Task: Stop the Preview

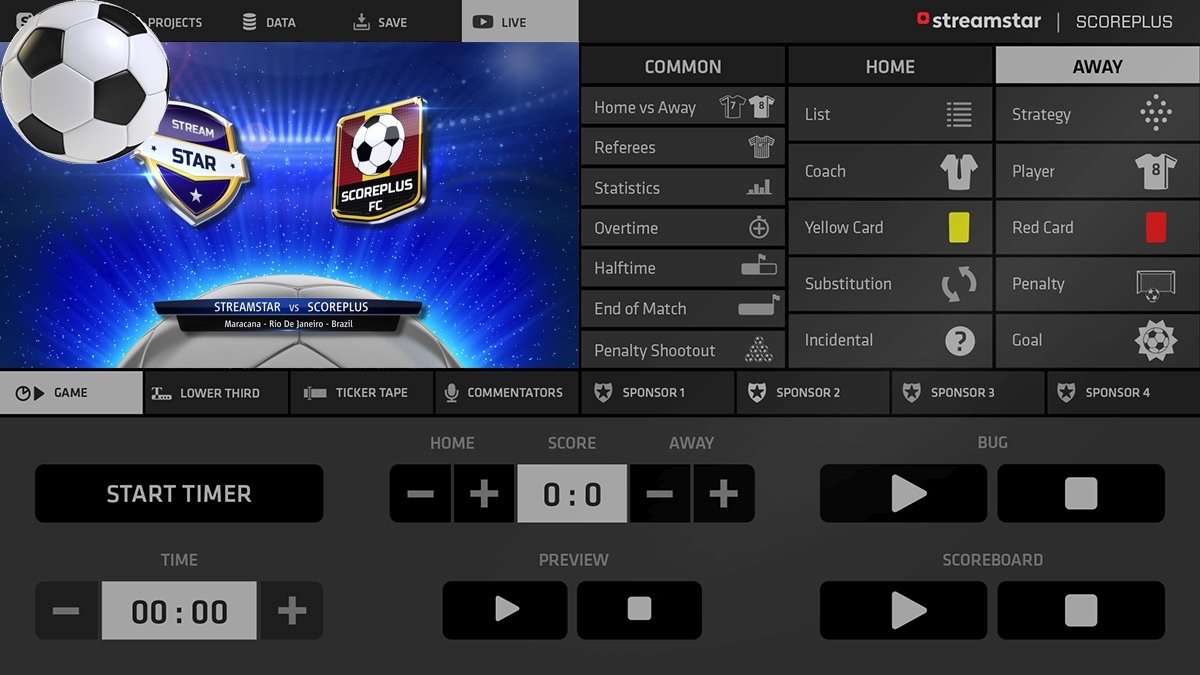Action: click(x=639, y=610)
